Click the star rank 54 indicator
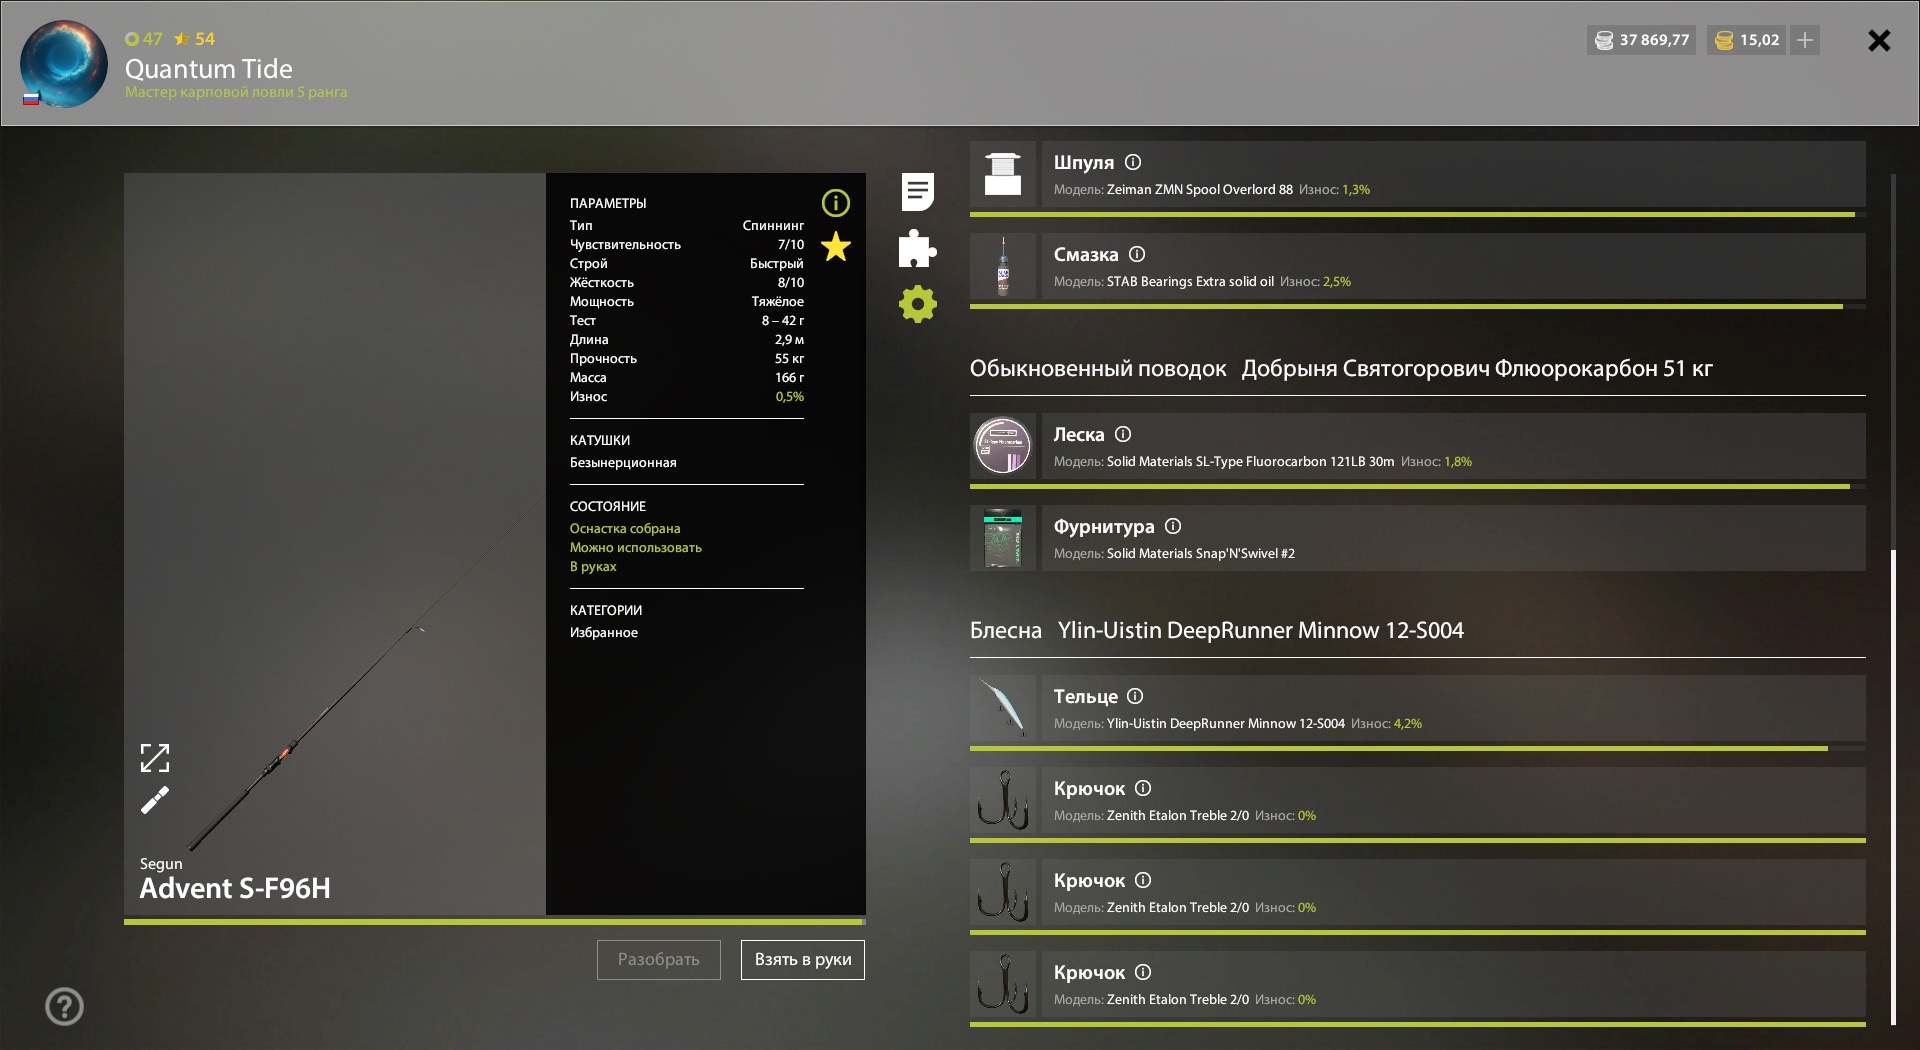 [x=195, y=39]
